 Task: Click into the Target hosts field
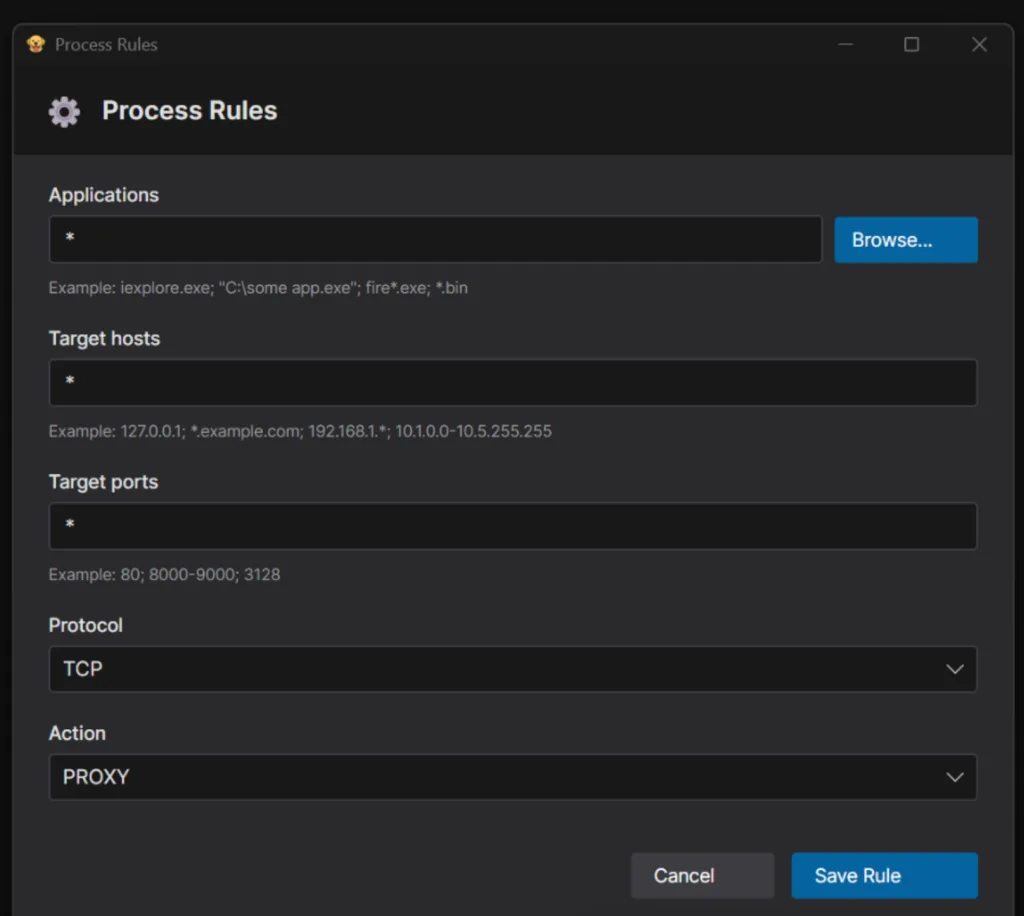tap(512, 383)
